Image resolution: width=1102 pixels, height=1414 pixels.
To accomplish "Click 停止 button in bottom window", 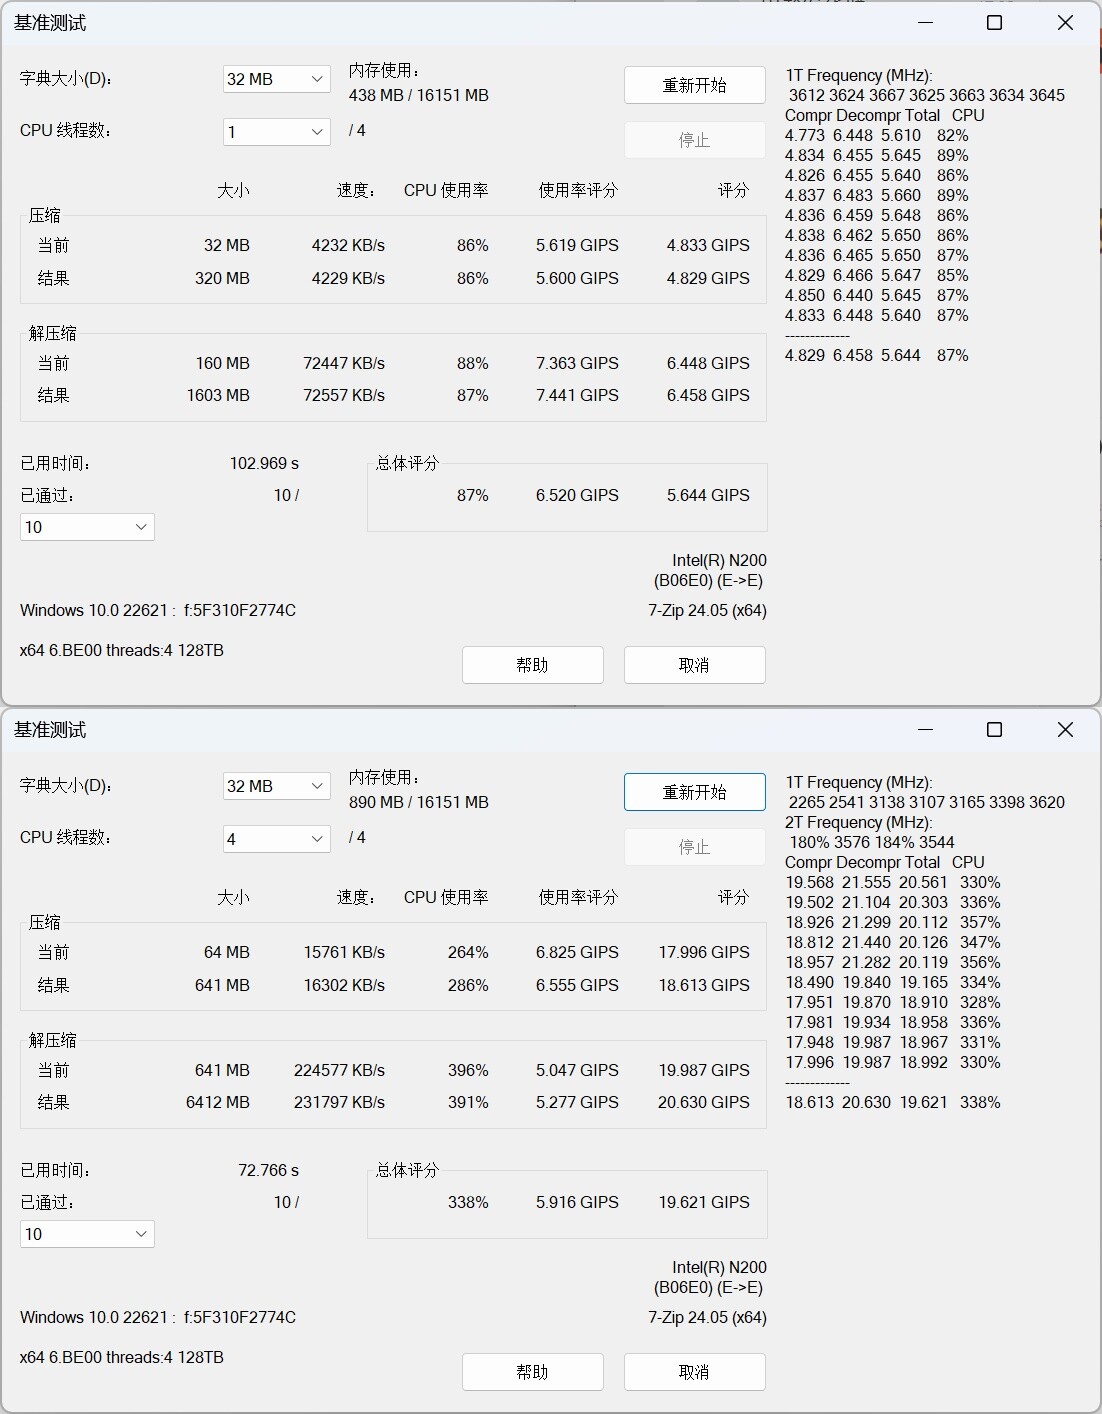I will pyautogui.click(x=695, y=847).
